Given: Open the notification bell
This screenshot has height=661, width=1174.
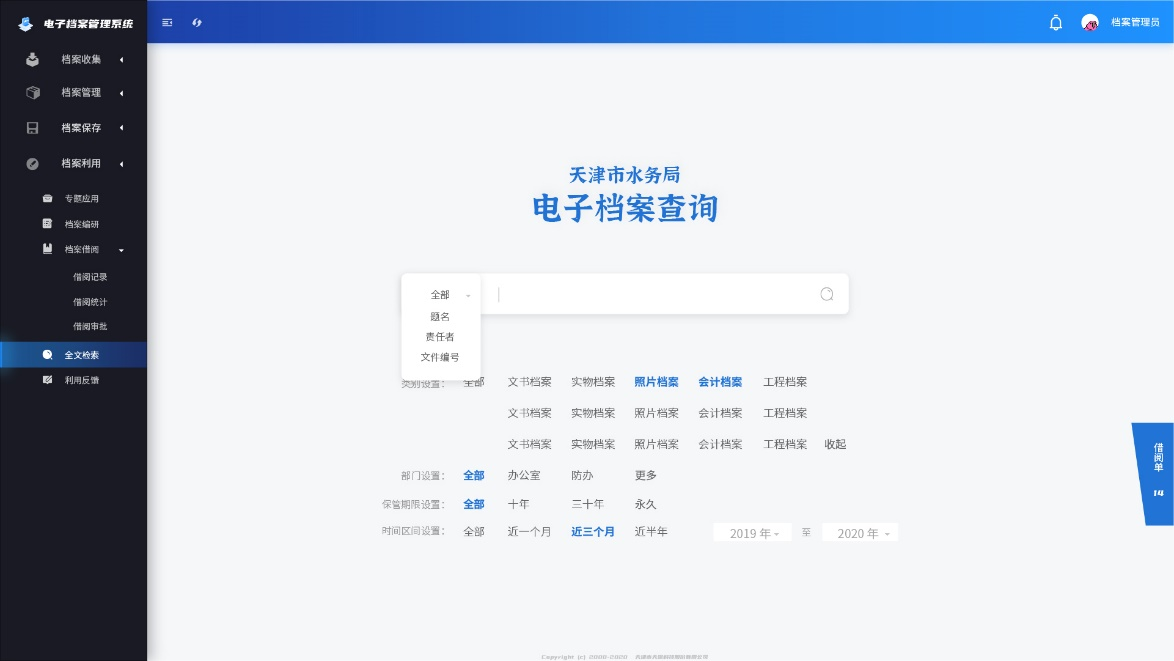Looking at the screenshot, I should 1055,23.
